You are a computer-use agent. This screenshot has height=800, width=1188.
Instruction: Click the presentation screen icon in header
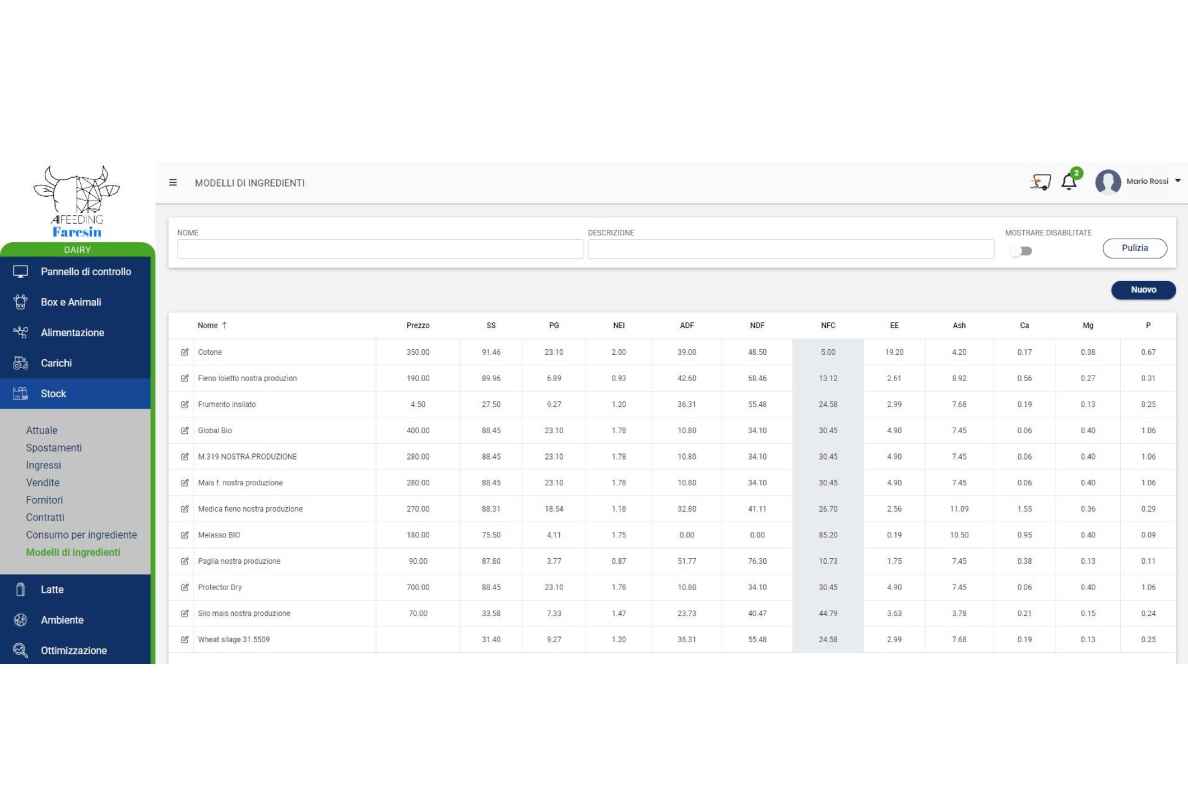(x=1041, y=182)
